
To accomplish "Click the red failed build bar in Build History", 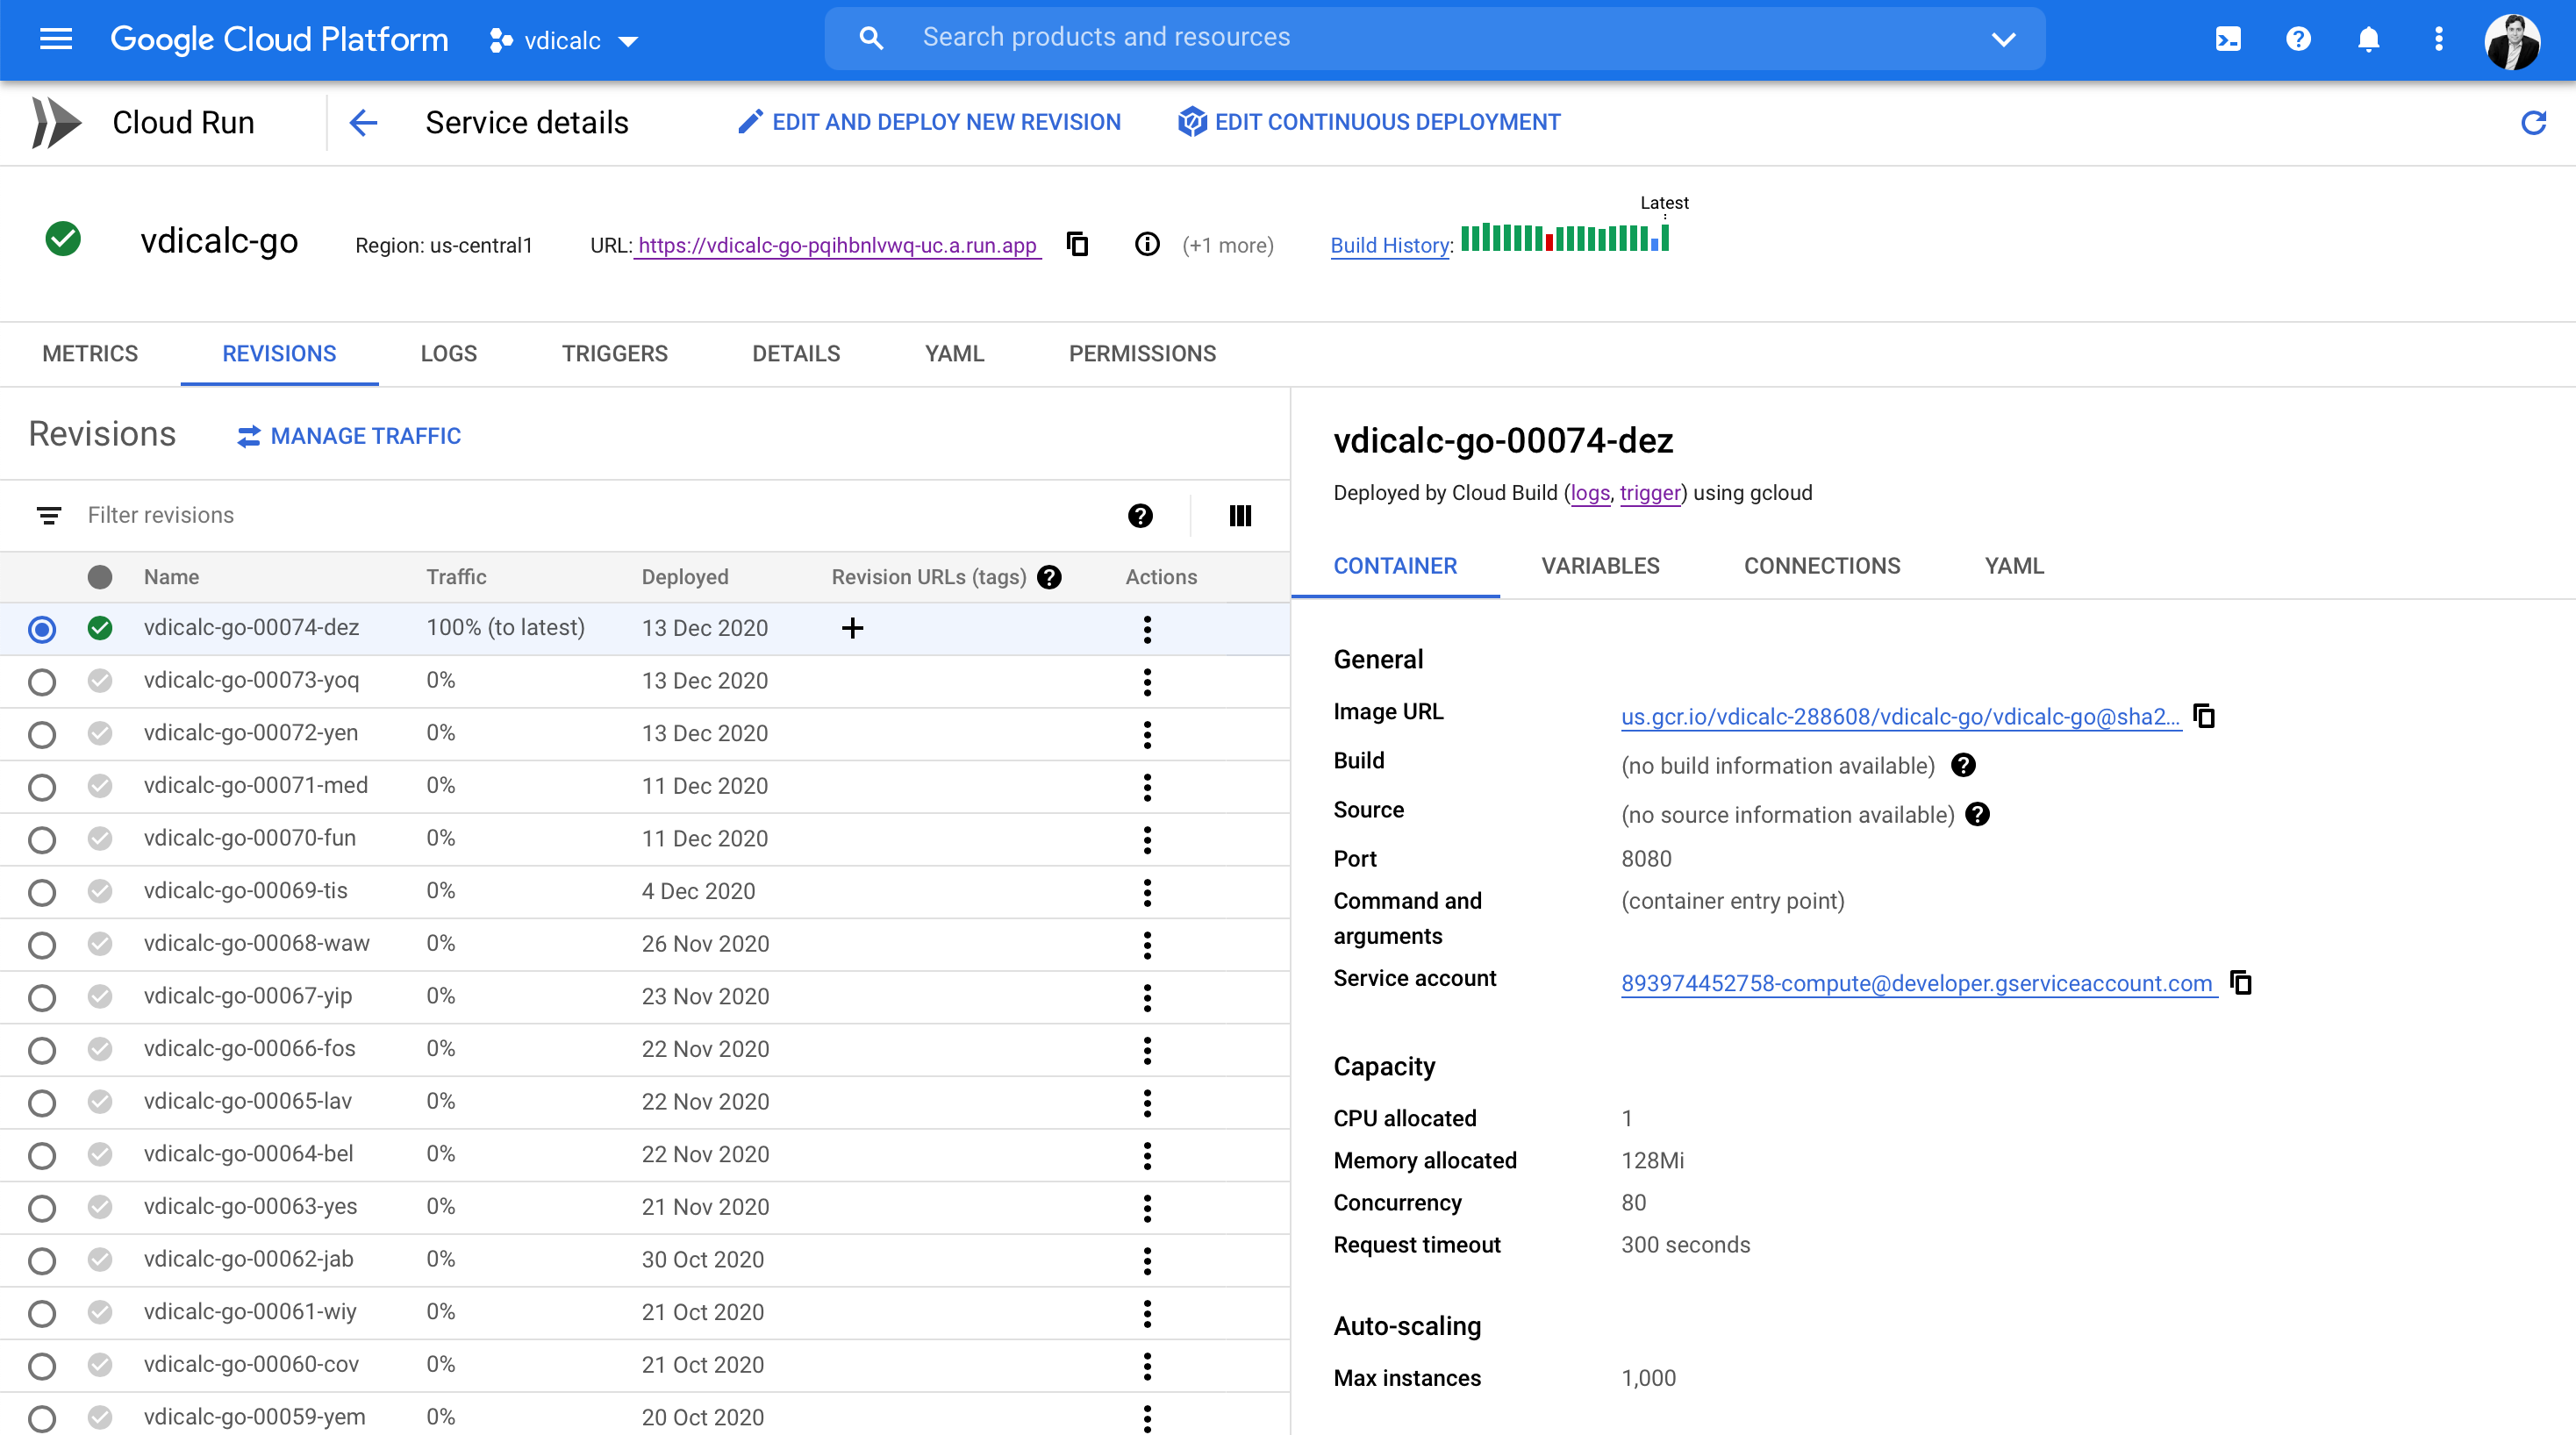I will (x=1549, y=242).
